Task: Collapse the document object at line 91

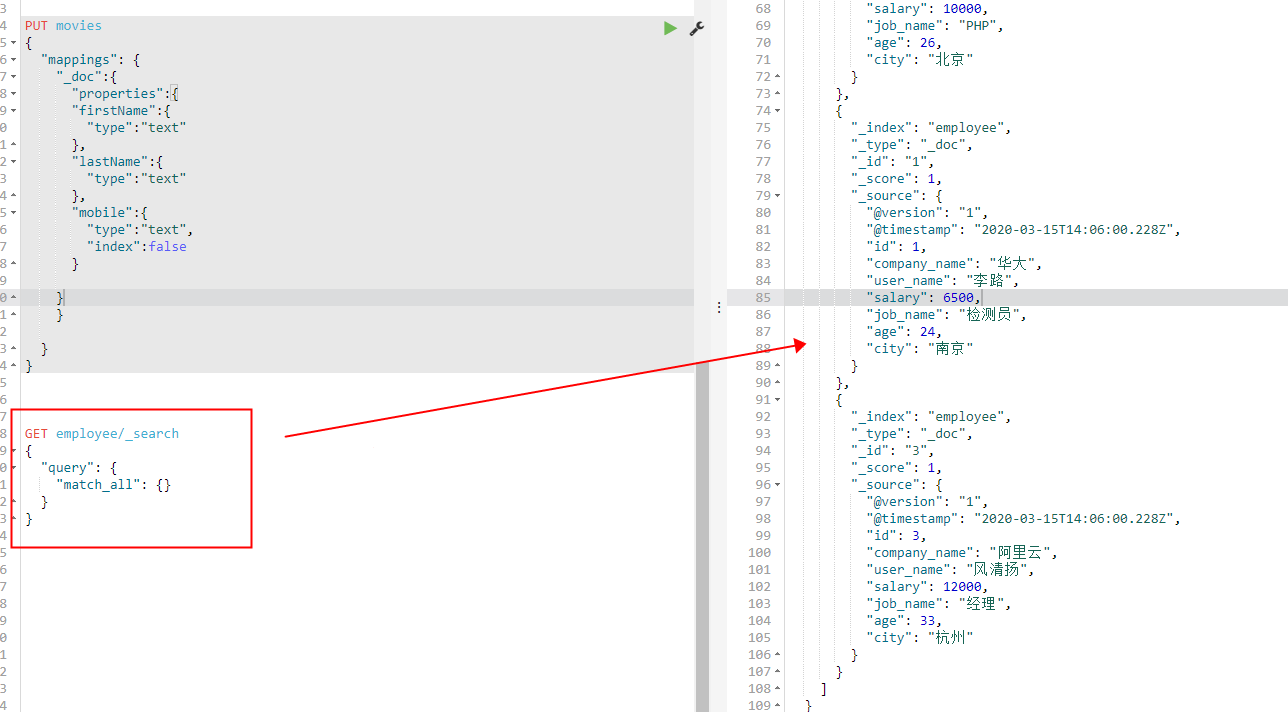Action: [775, 399]
